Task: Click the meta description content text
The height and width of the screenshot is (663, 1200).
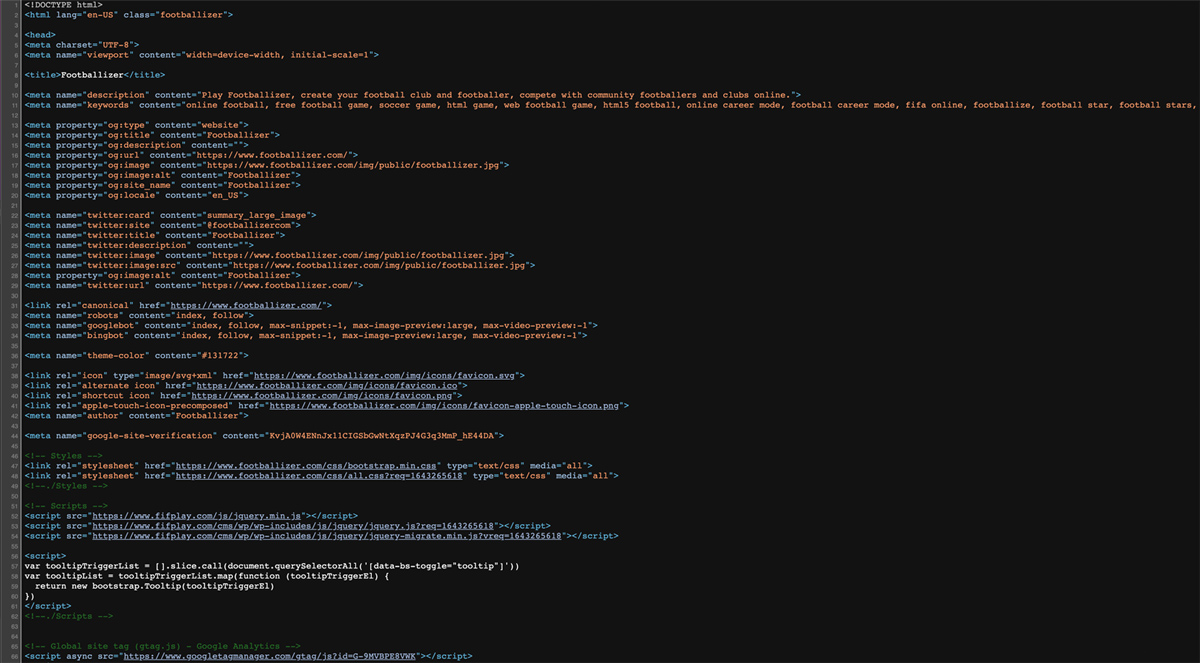Action: (495, 95)
